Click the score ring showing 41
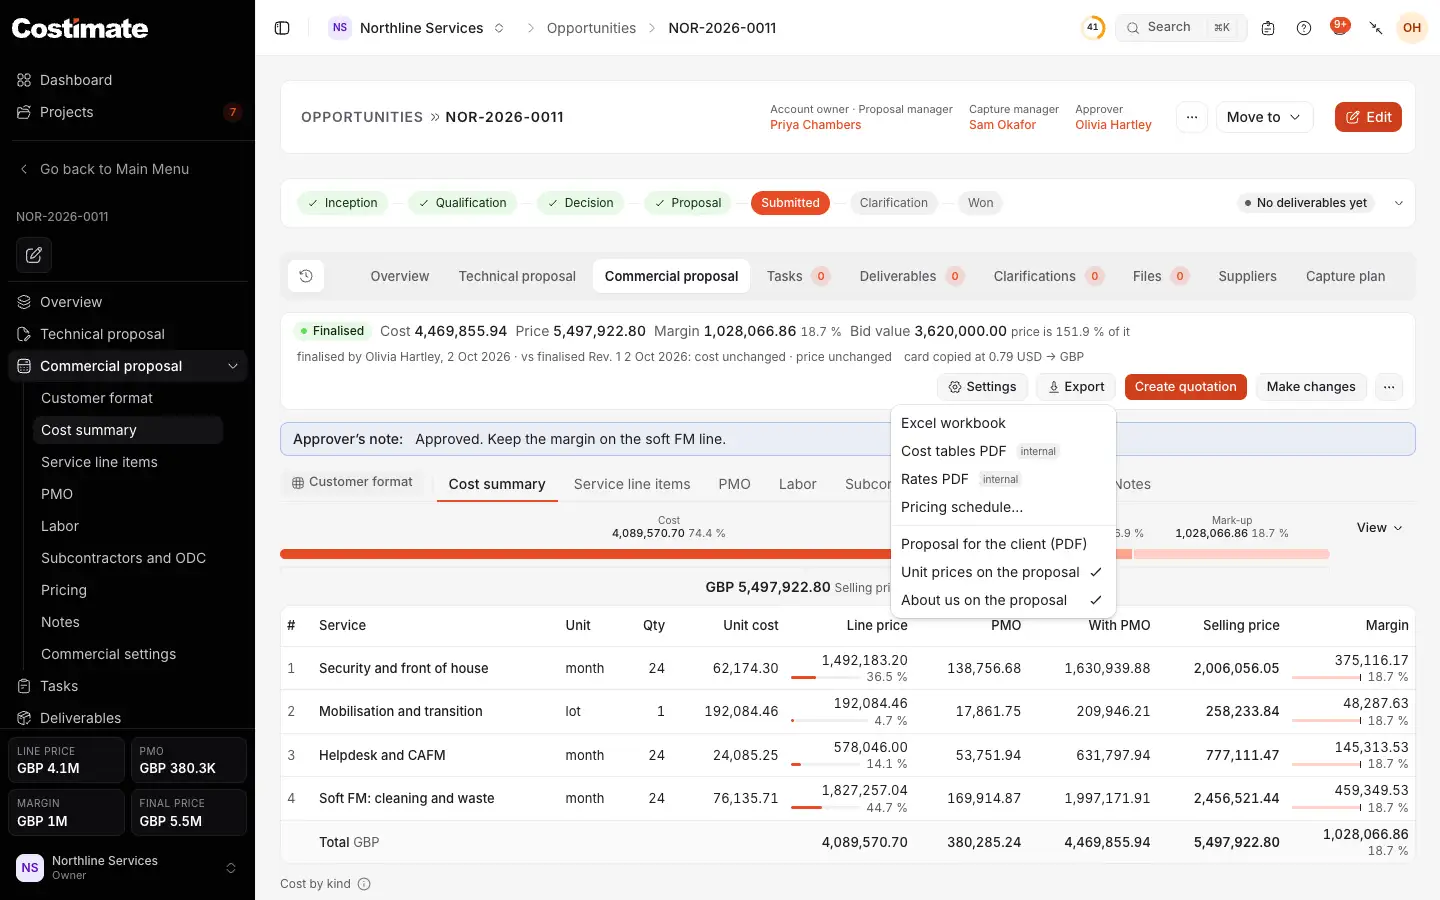The height and width of the screenshot is (900, 1440). coord(1093,28)
